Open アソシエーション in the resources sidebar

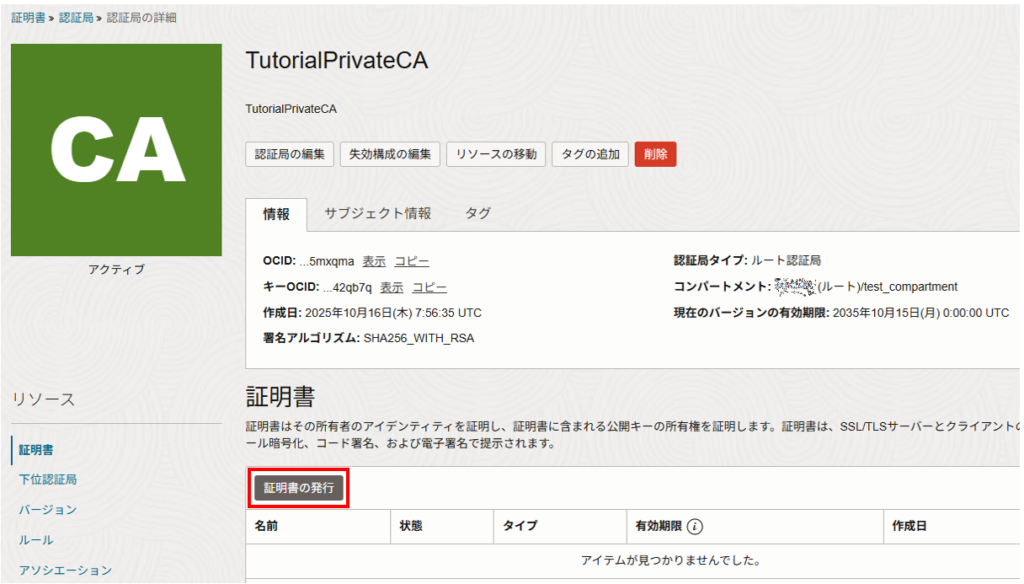(66, 570)
